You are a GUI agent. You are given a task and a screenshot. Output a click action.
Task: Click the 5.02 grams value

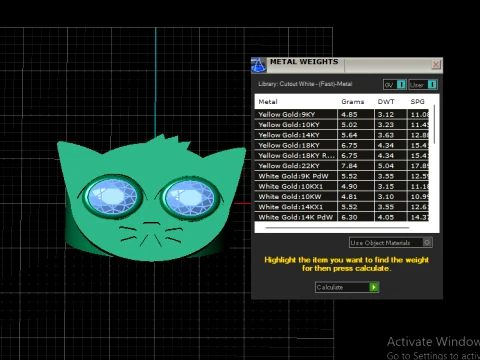coord(349,125)
